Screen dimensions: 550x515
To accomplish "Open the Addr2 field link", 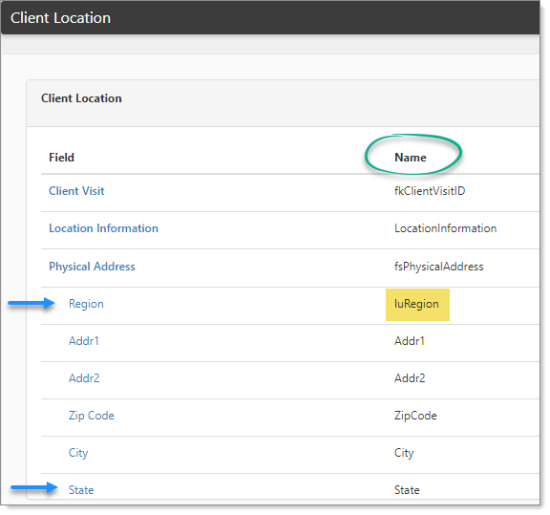I will click(84, 378).
